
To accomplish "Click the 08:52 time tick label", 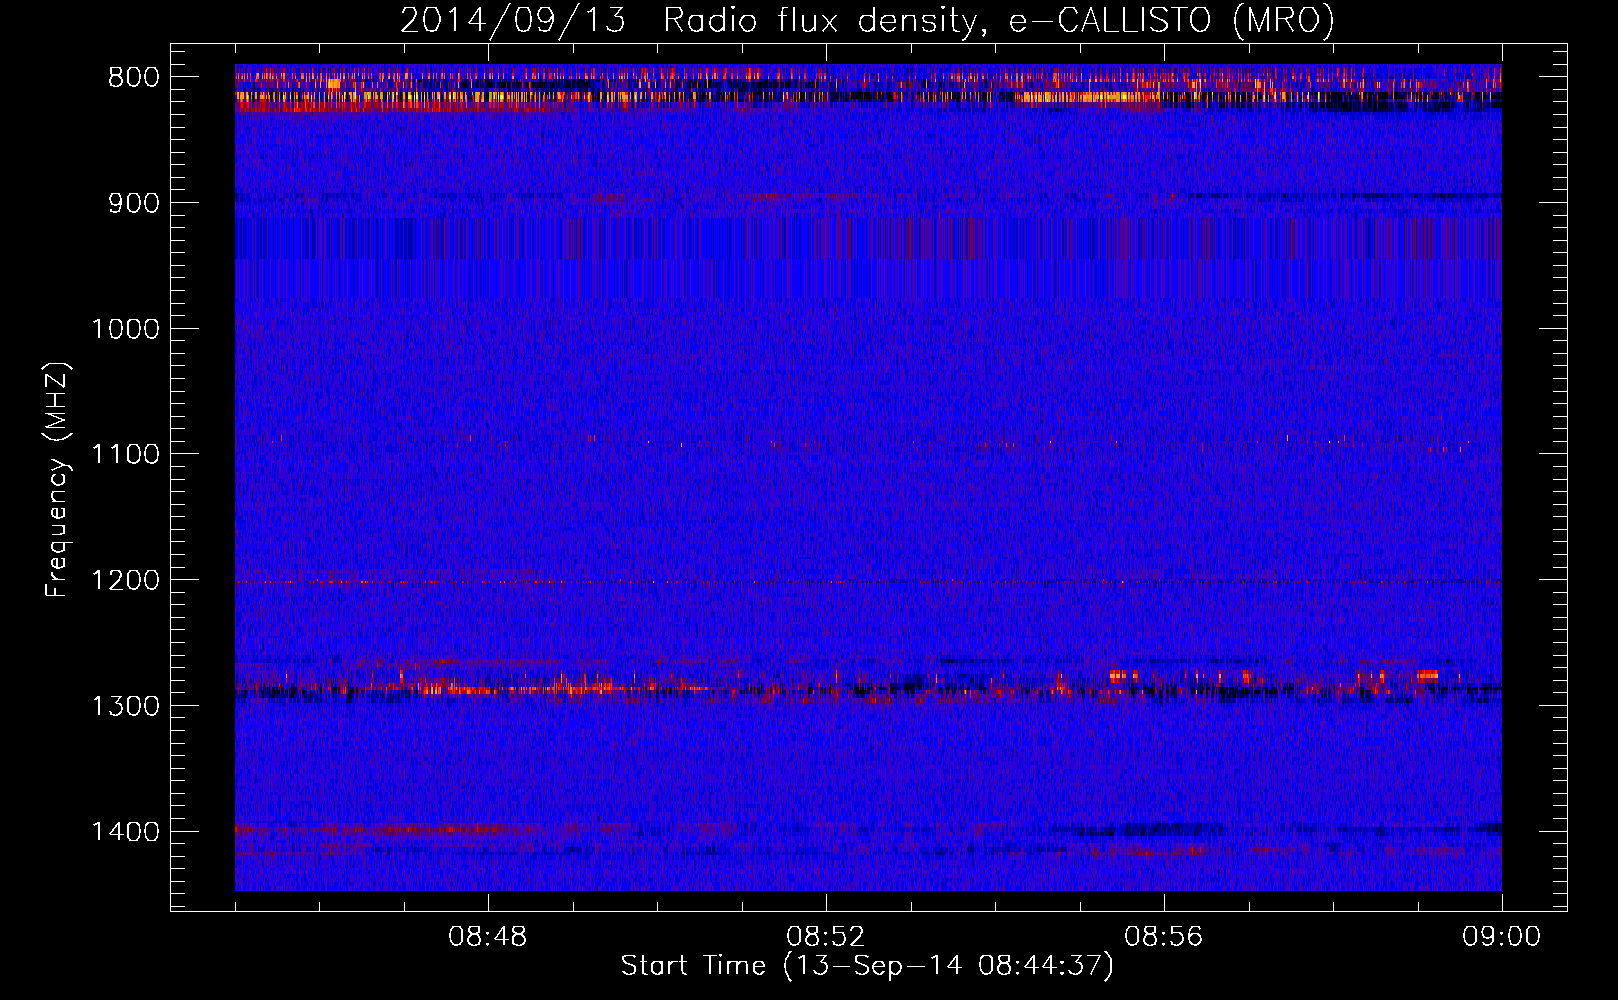I will click(826, 937).
